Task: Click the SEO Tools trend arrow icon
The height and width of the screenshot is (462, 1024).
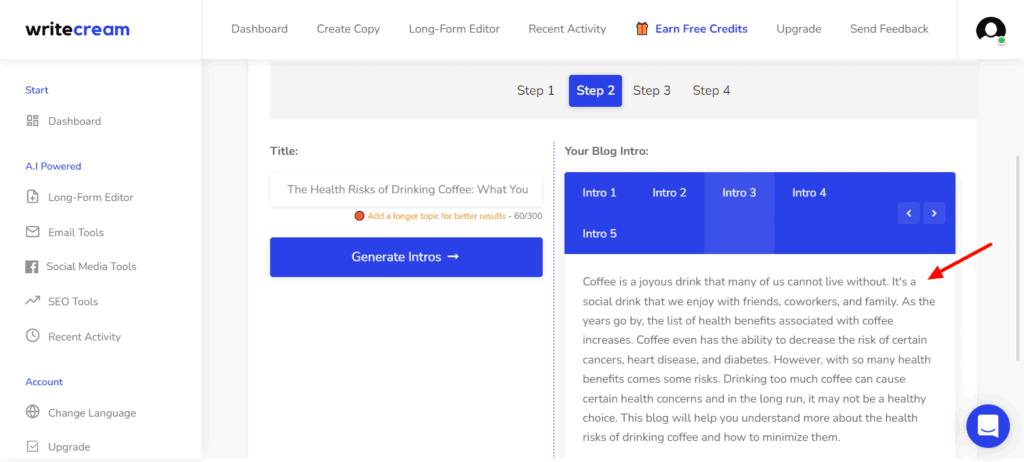Action: click(x=32, y=301)
